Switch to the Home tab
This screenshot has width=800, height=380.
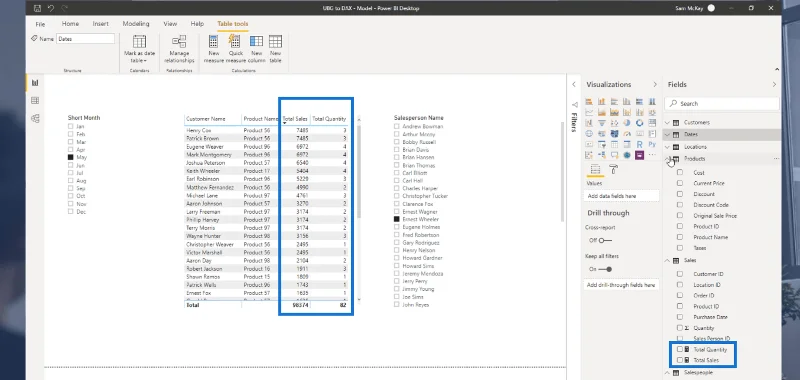[x=70, y=24]
